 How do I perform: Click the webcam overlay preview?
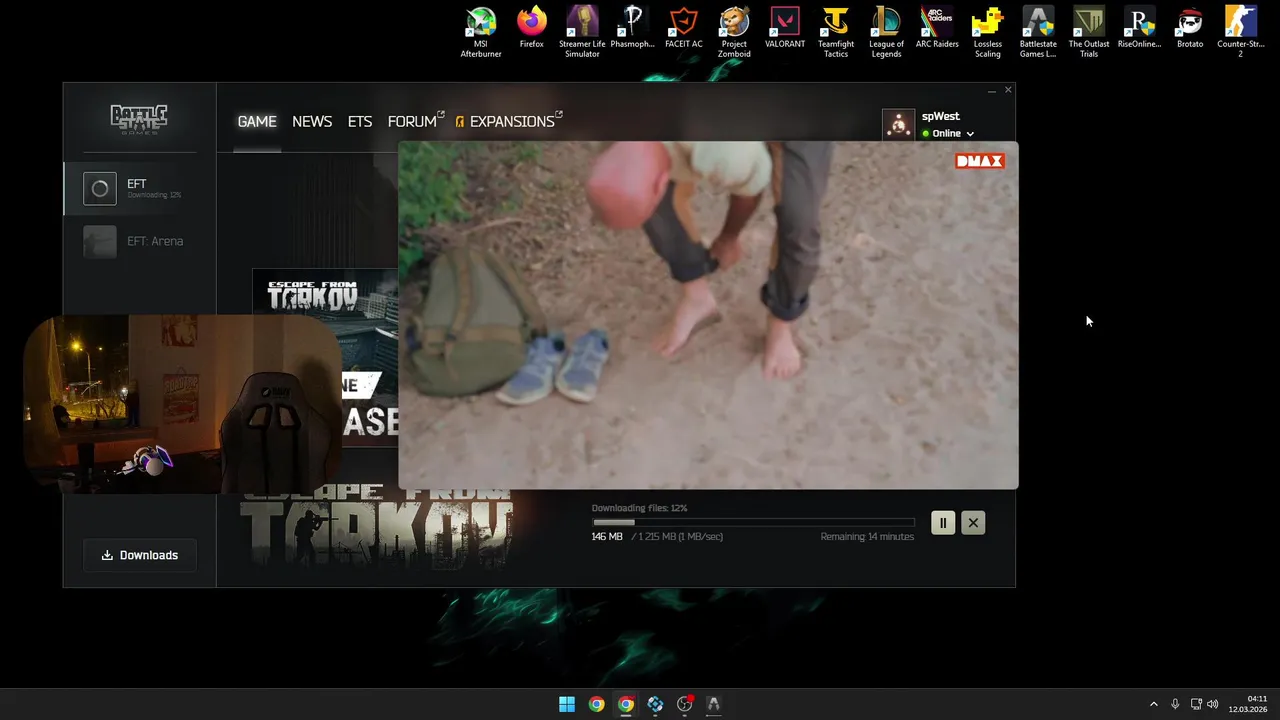pyautogui.click(x=180, y=404)
